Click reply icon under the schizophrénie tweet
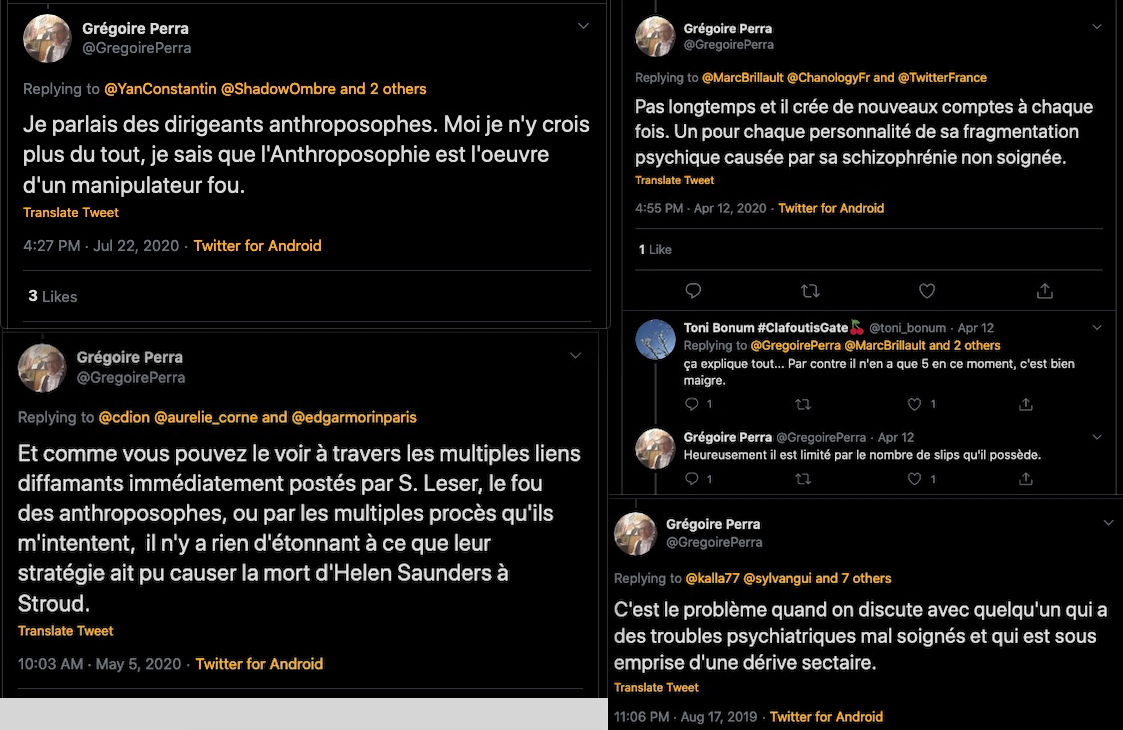 tap(693, 291)
